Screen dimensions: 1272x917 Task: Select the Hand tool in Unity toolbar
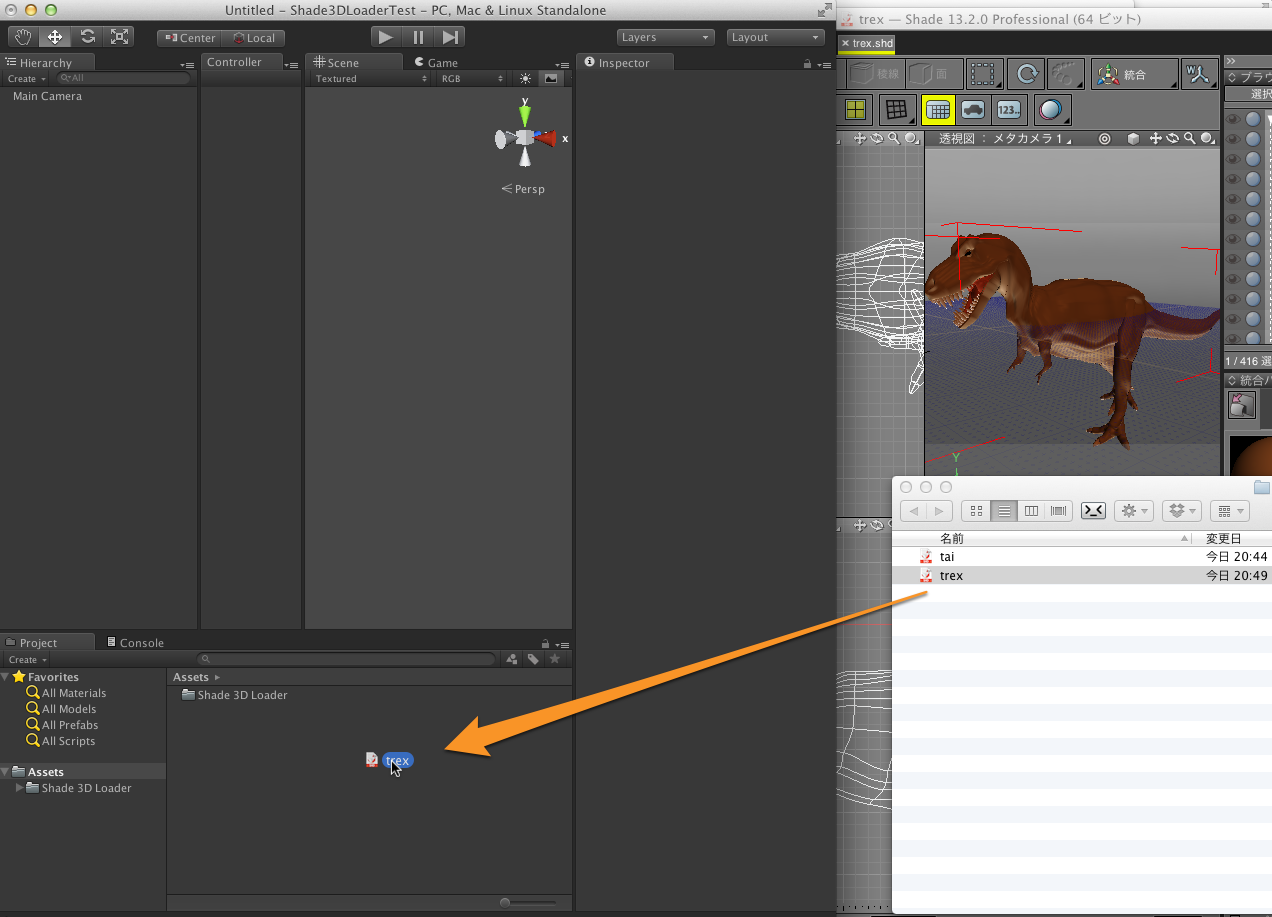pyautogui.click(x=23, y=37)
